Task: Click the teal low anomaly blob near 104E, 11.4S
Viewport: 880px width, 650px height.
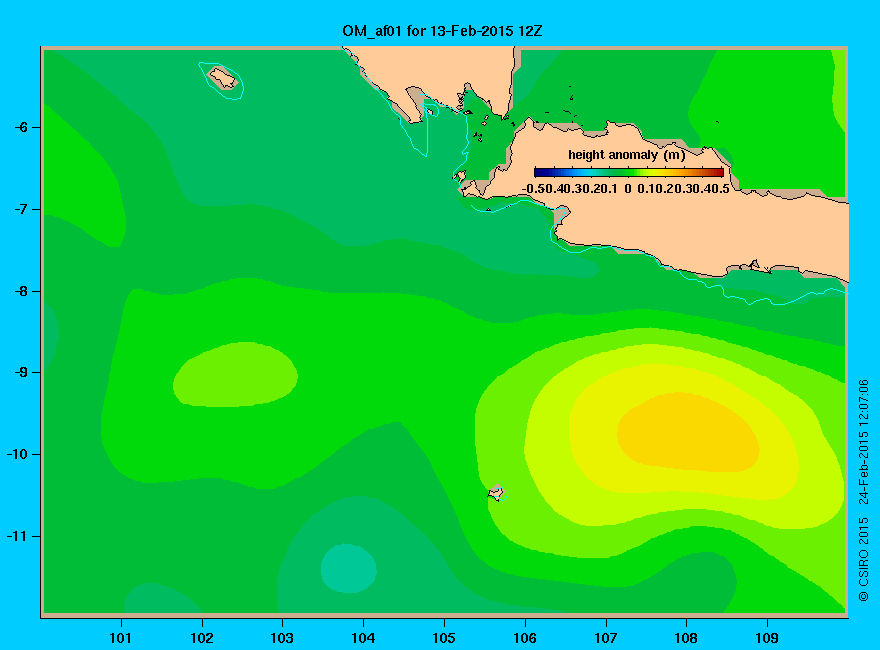Action: tap(349, 569)
